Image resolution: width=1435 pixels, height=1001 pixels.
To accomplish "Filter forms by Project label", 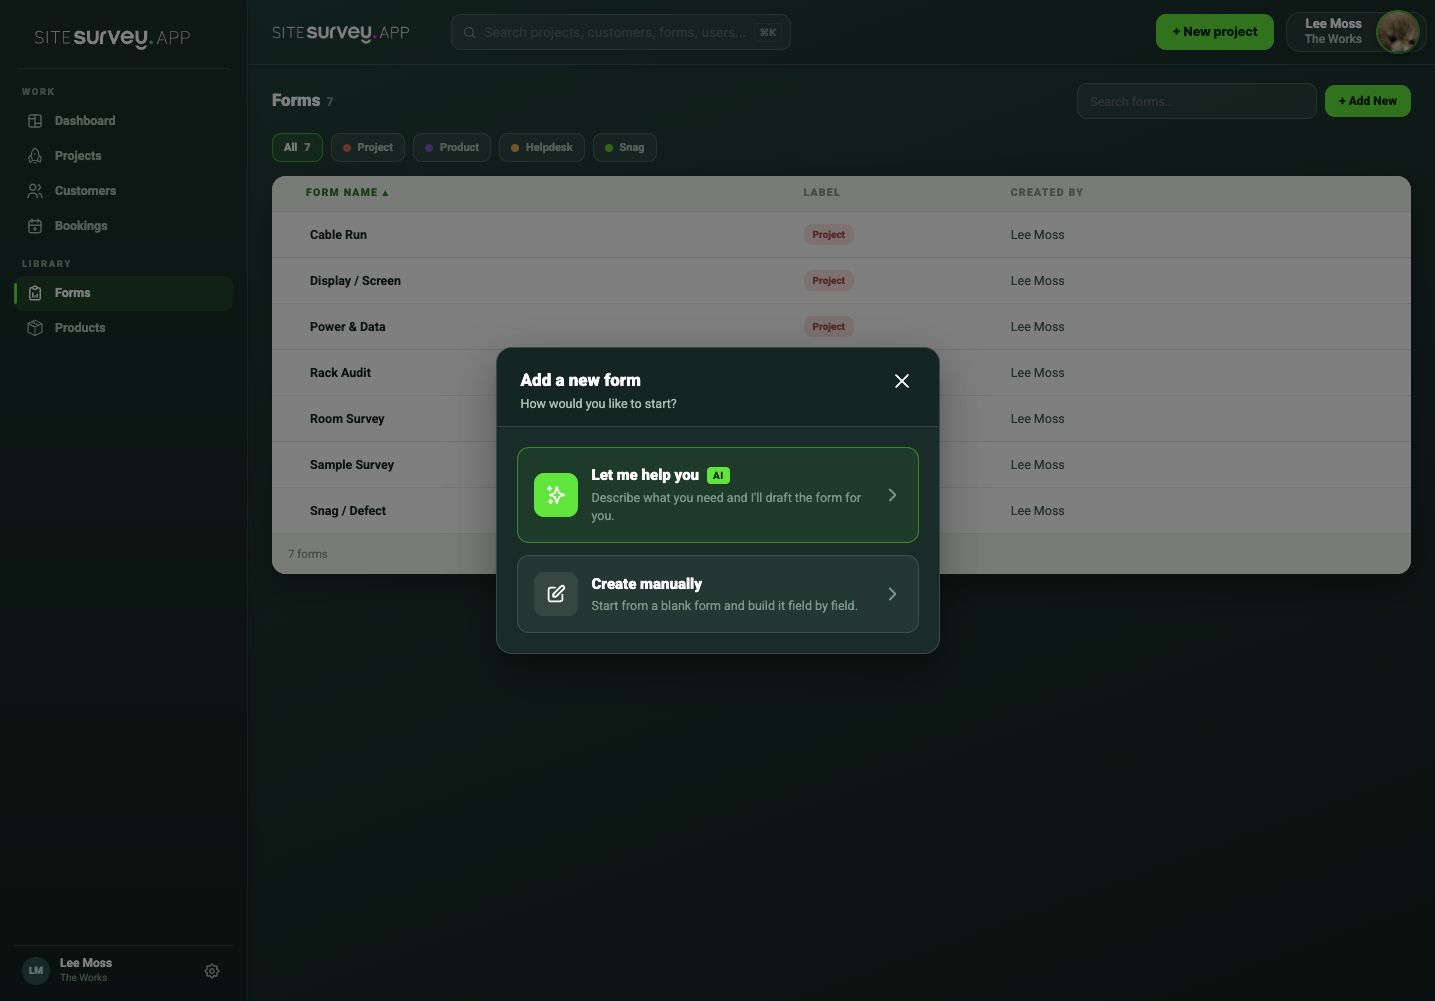I will click(x=368, y=147).
